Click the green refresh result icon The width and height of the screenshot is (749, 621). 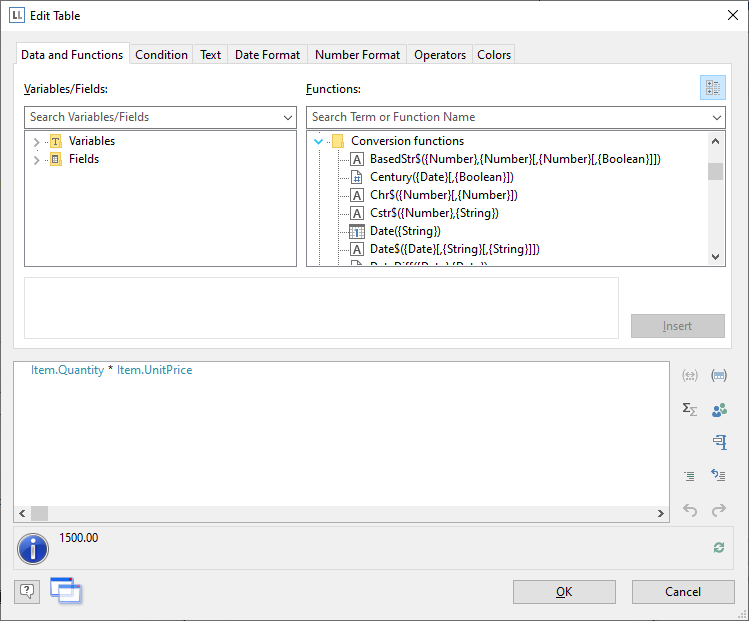click(718, 547)
